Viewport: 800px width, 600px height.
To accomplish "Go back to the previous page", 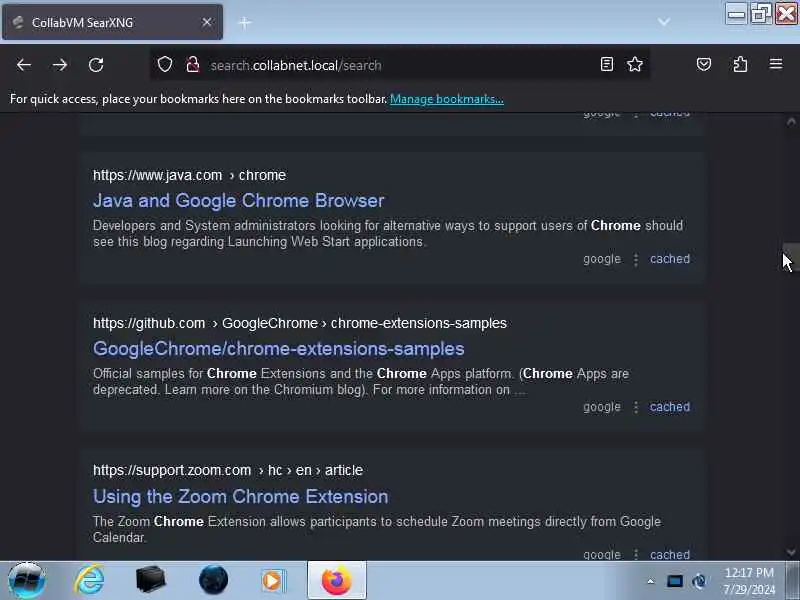I will (x=24, y=65).
